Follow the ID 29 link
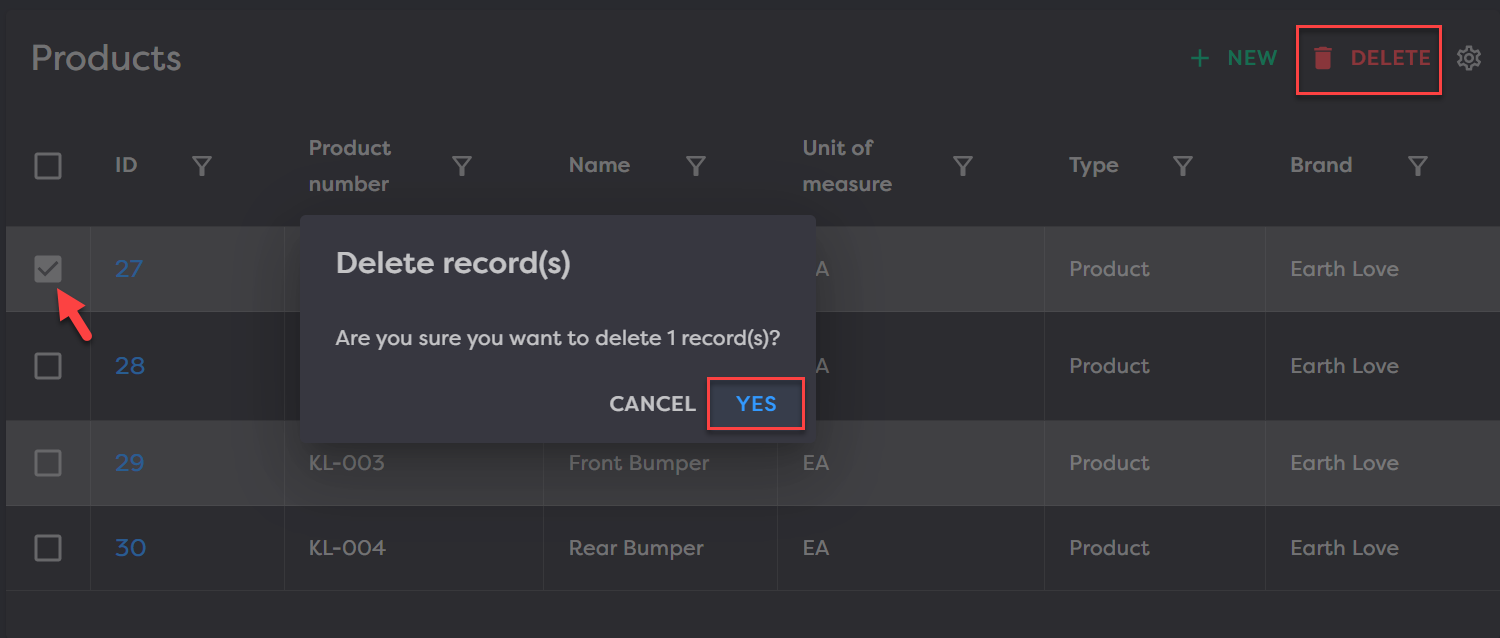This screenshot has height=638, width=1500. tap(130, 463)
